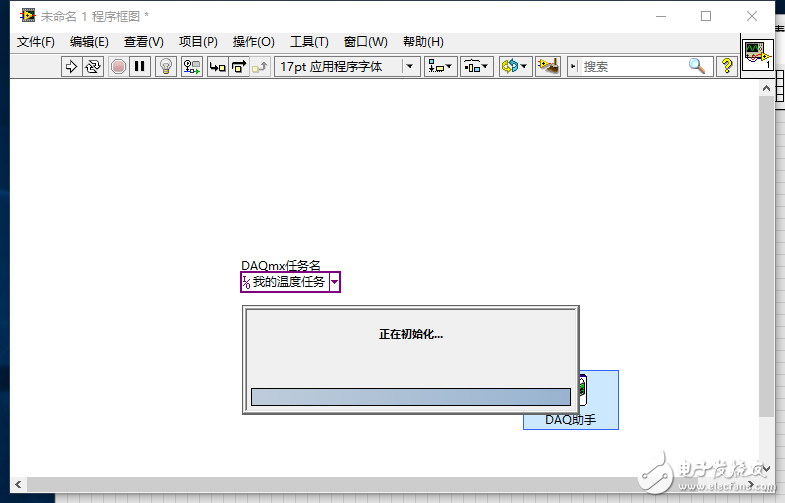Click the Clean Up Diagram broom icon
The height and width of the screenshot is (503, 785).
click(548, 67)
